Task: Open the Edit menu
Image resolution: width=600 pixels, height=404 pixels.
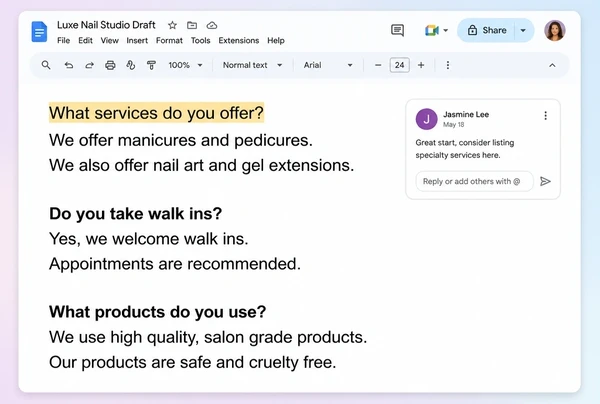Action: (85, 41)
